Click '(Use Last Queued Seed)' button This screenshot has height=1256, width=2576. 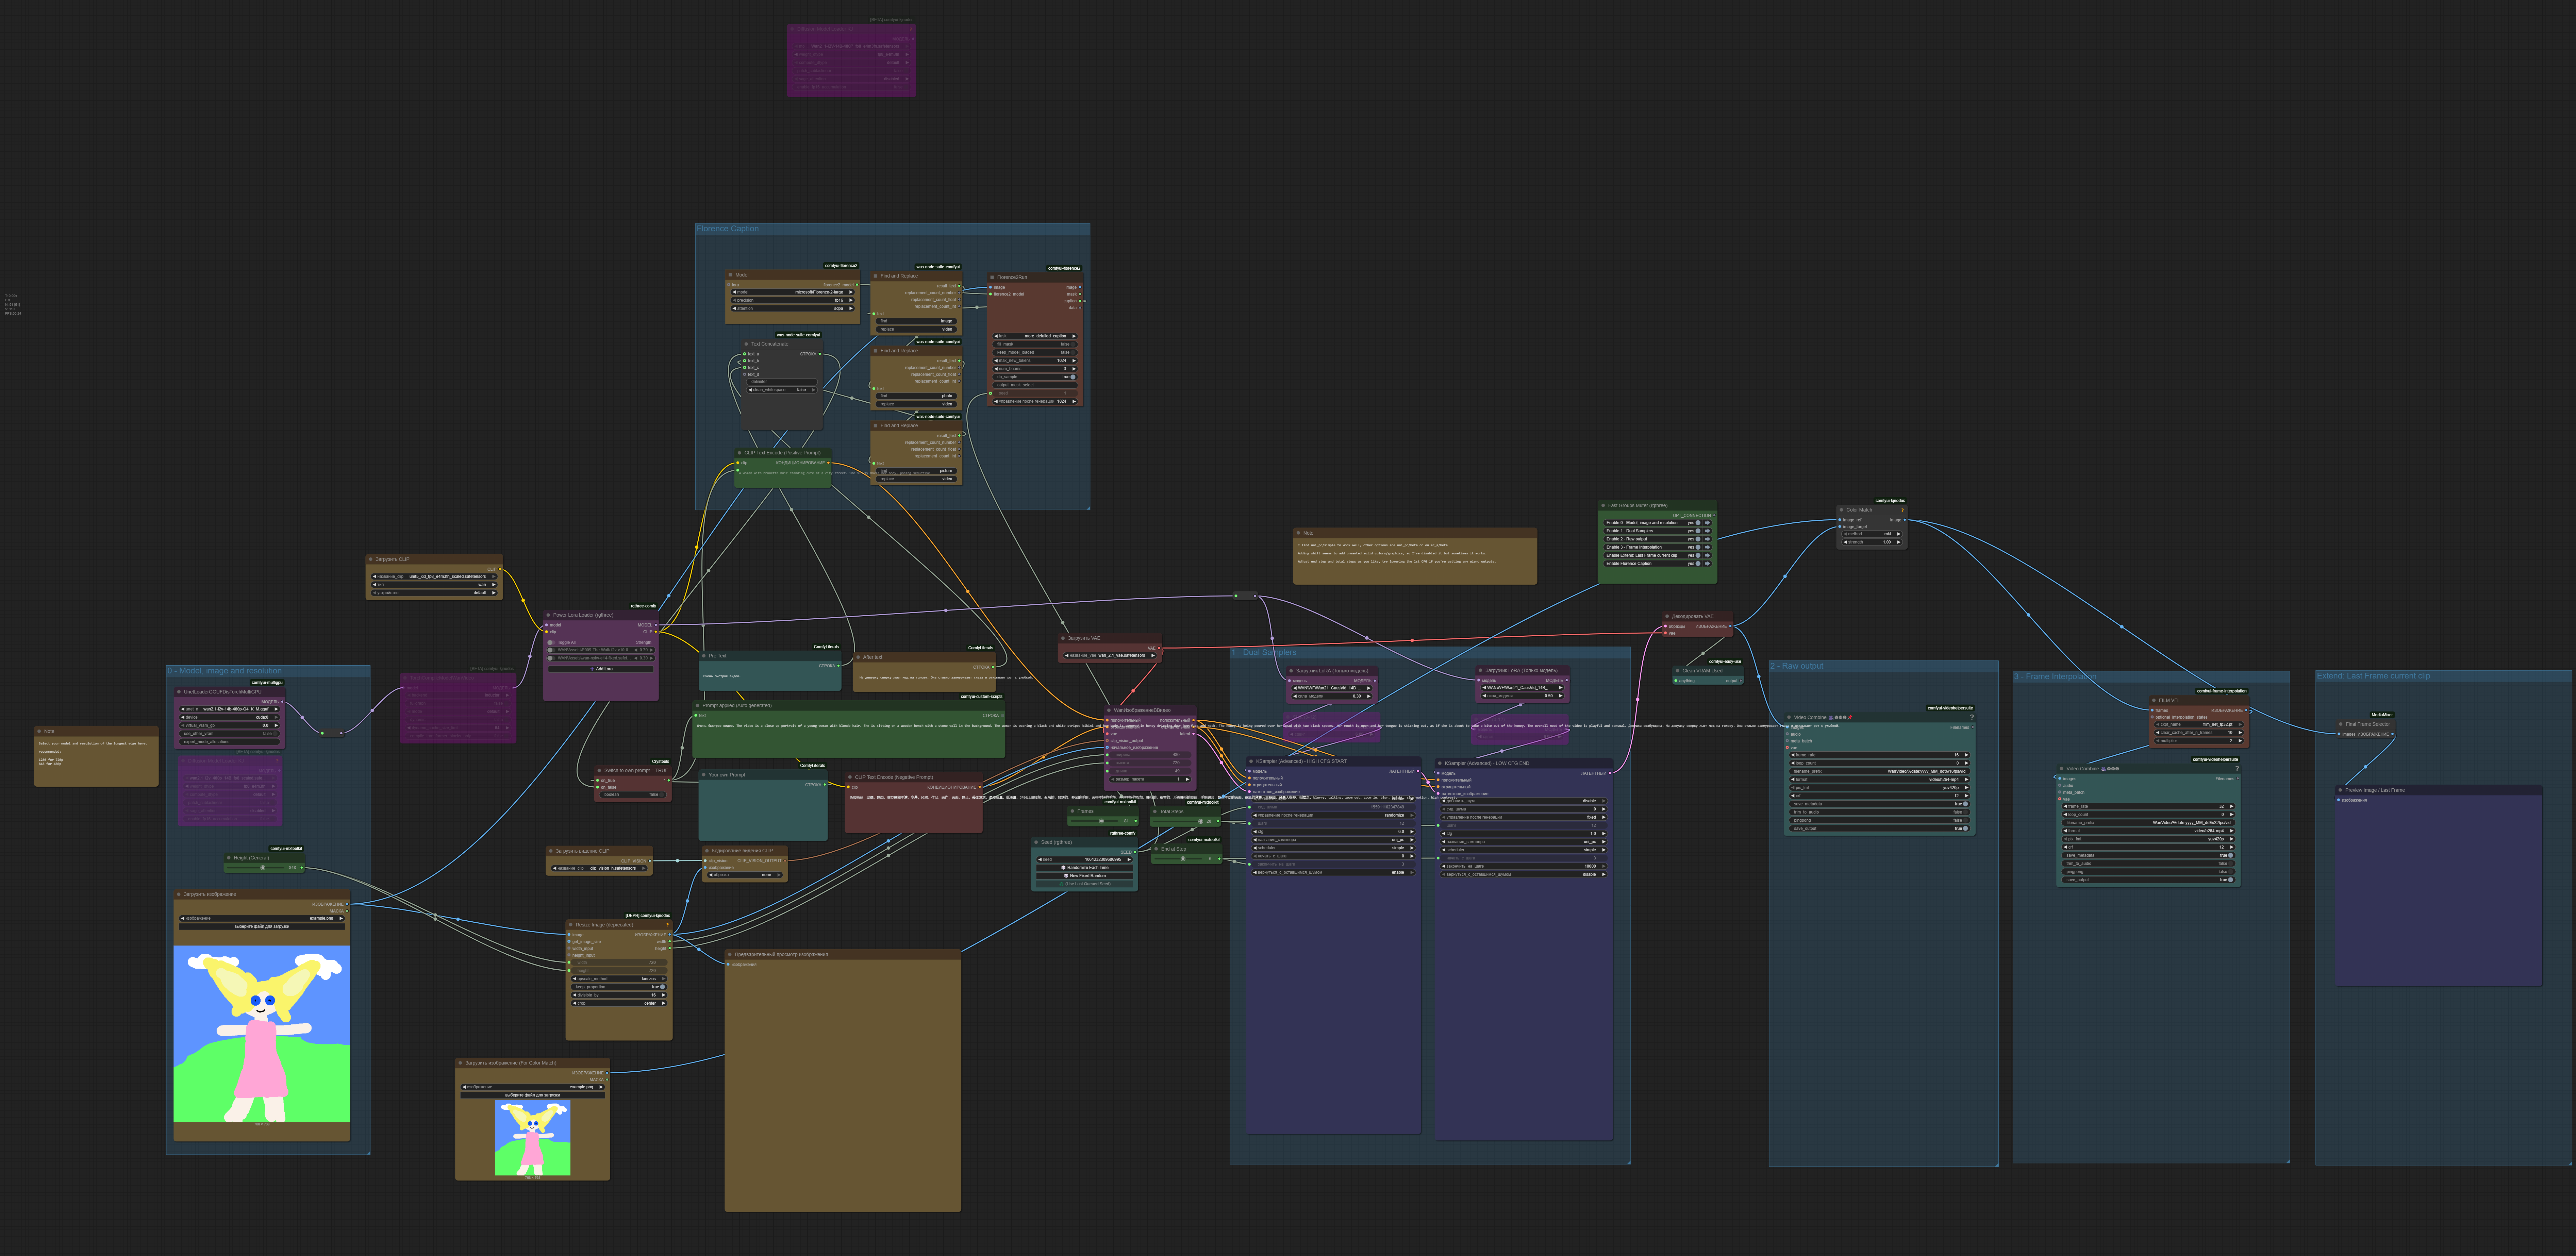pyautogui.click(x=1085, y=884)
